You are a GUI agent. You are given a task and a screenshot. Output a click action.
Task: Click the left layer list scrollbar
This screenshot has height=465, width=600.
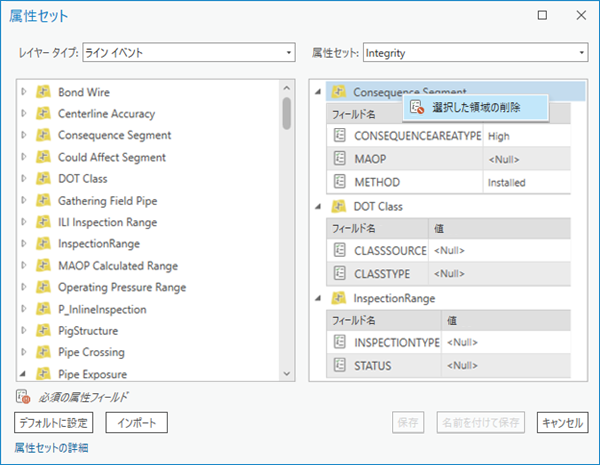[287, 230]
